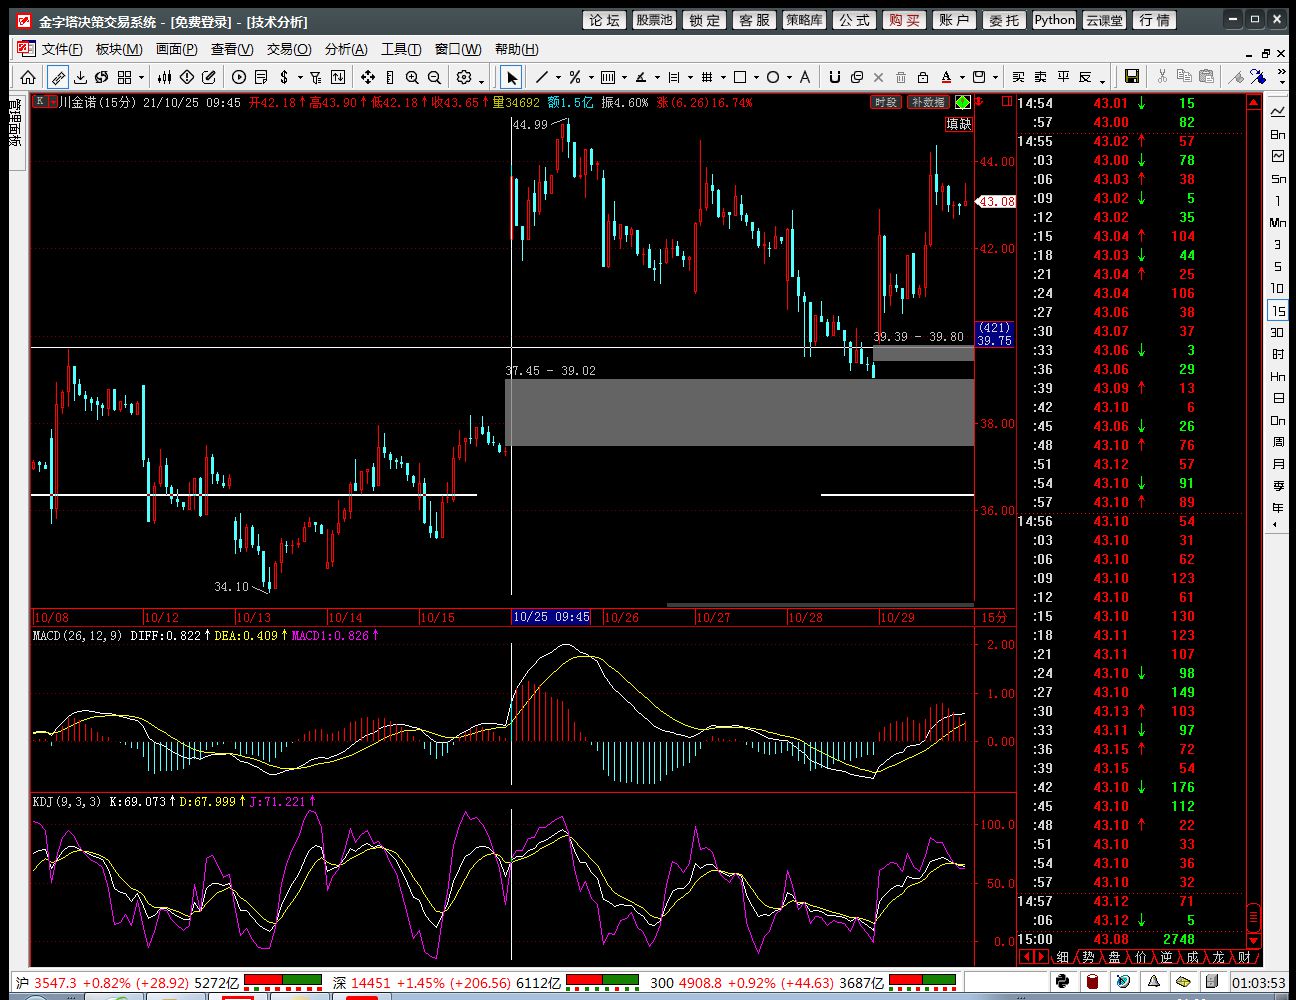Viewport: 1296px width, 1000px height.
Task: Select the text A annotation tool
Action: (x=805, y=77)
